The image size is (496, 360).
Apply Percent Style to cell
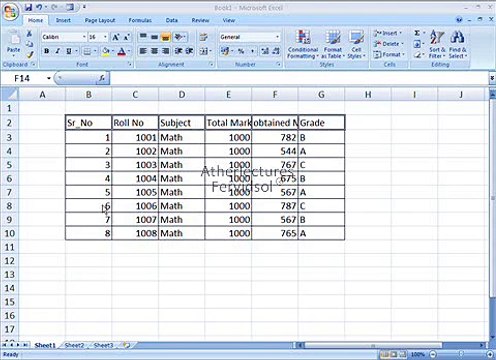tap(241, 51)
